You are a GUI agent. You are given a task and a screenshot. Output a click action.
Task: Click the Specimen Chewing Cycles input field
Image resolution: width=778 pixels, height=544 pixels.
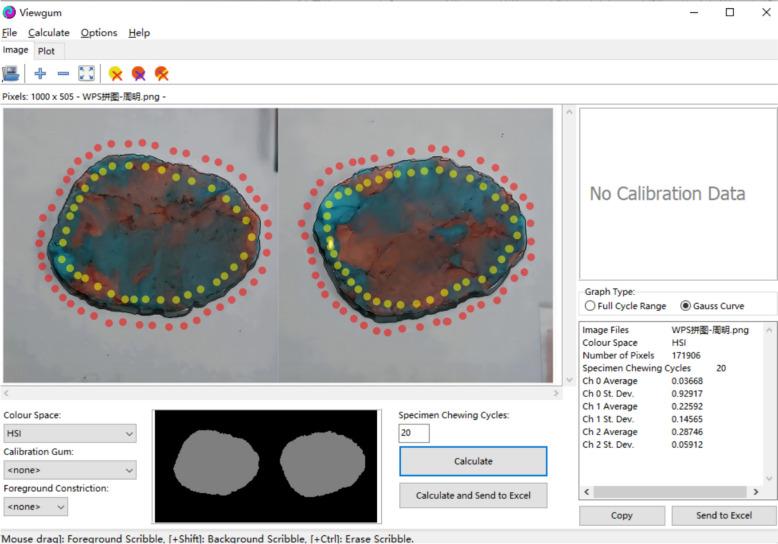(x=414, y=433)
